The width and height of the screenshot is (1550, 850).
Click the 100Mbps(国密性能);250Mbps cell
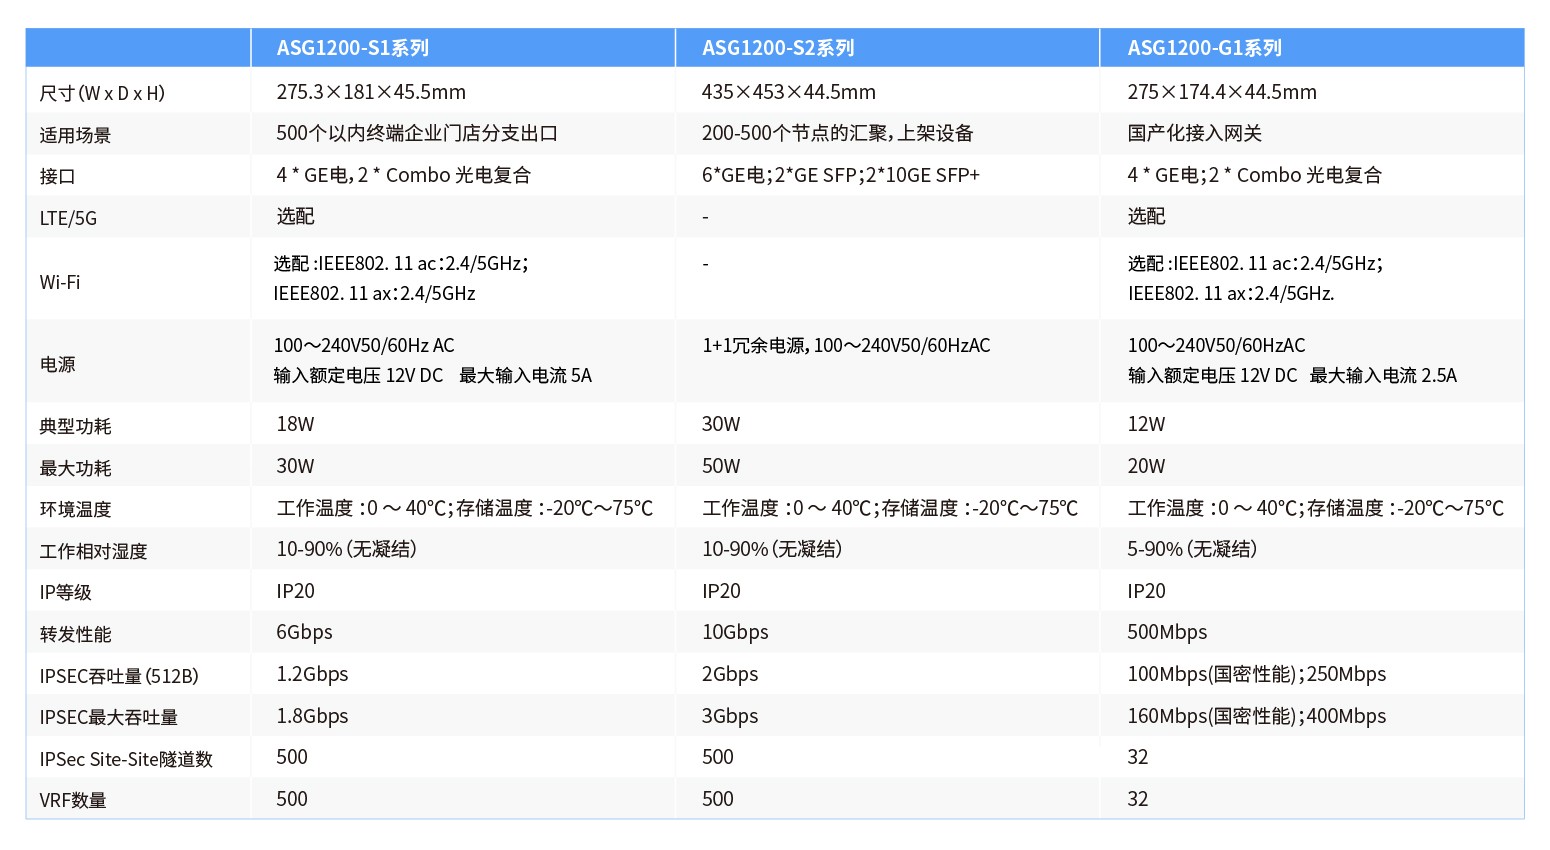(x=1257, y=674)
